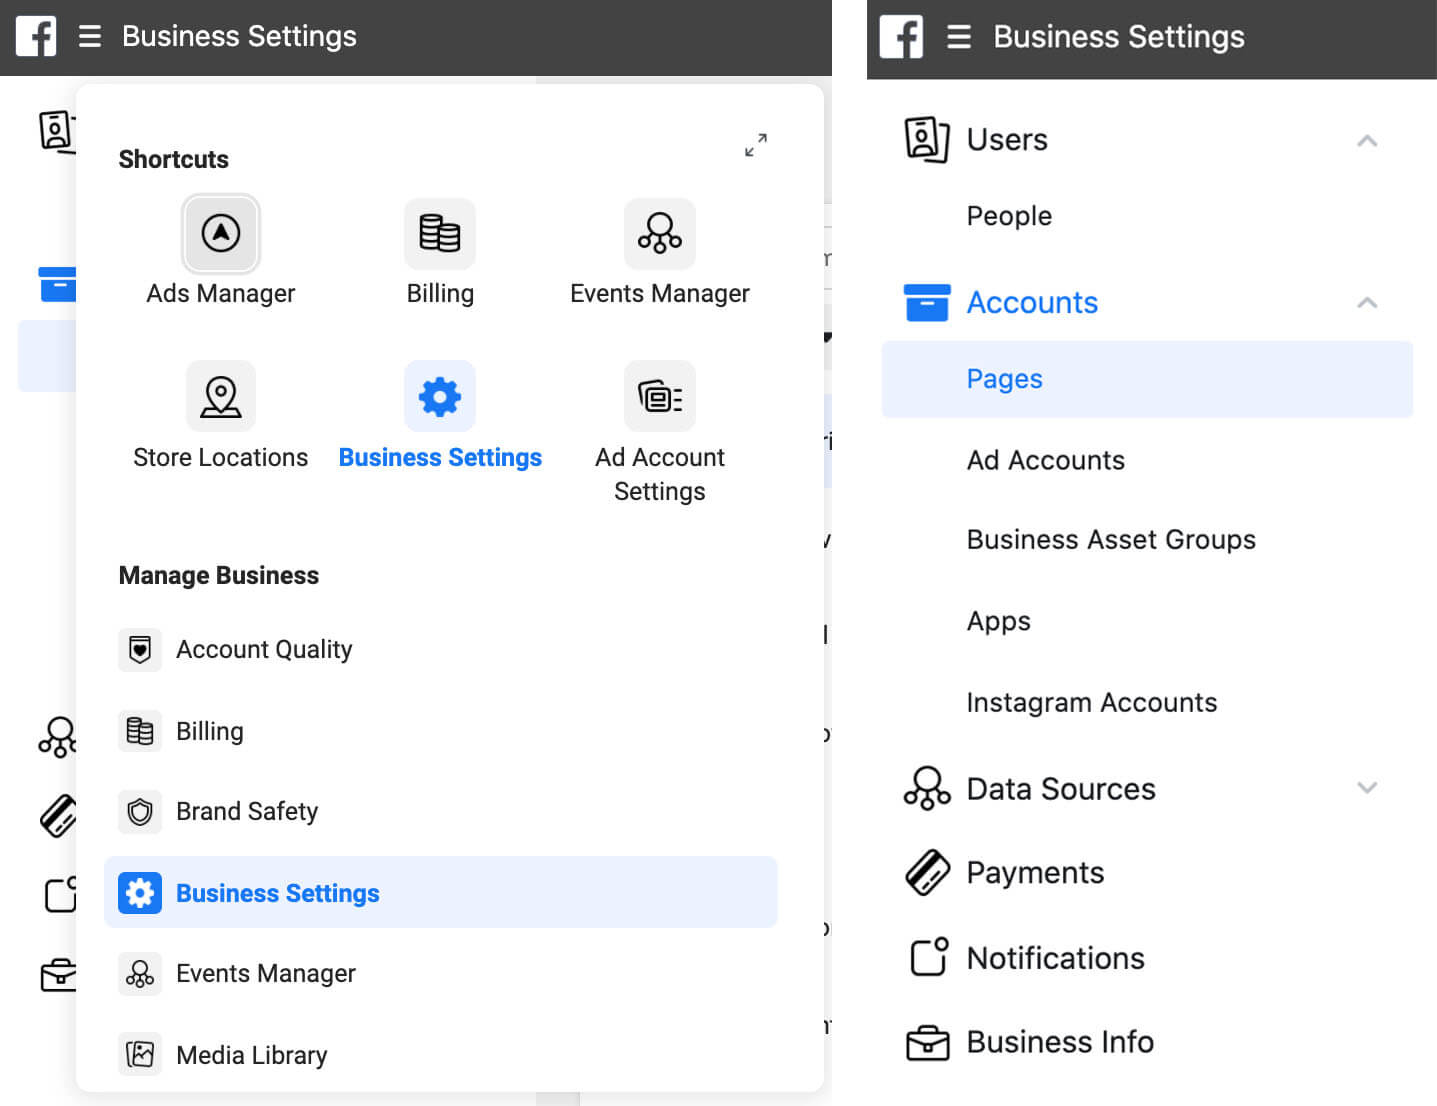The image size is (1437, 1106).
Task: Select the Store Locations pin icon
Action: 220,396
